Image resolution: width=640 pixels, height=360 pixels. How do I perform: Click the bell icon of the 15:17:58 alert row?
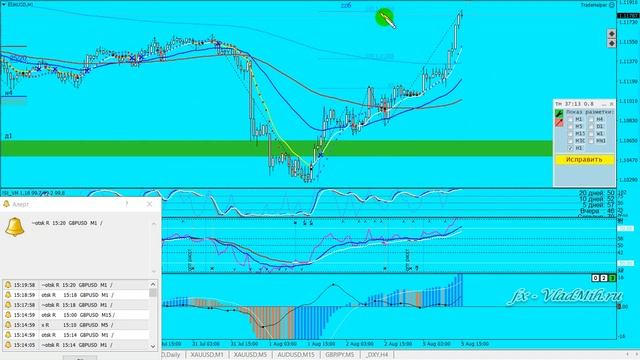(x=8, y=304)
